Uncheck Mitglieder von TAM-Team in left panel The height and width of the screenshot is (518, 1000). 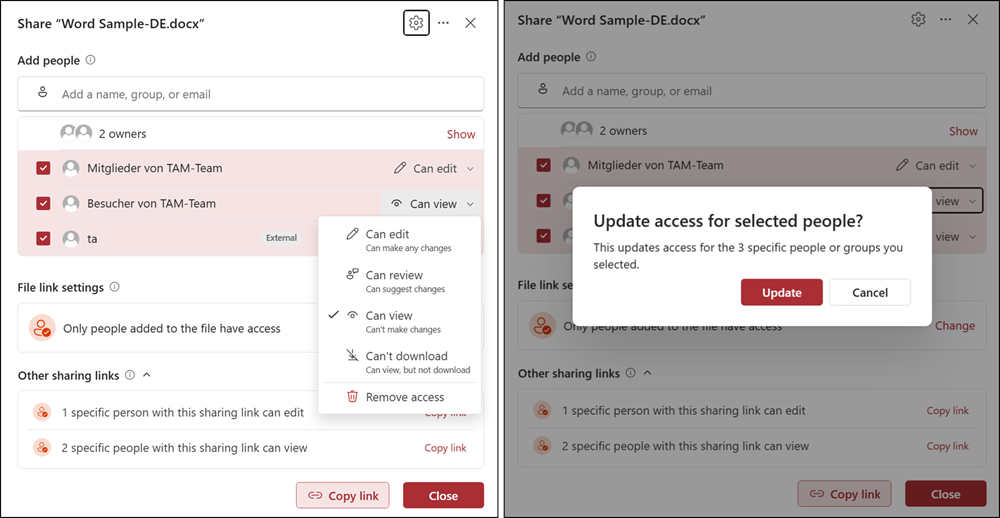tap(43, 168)
